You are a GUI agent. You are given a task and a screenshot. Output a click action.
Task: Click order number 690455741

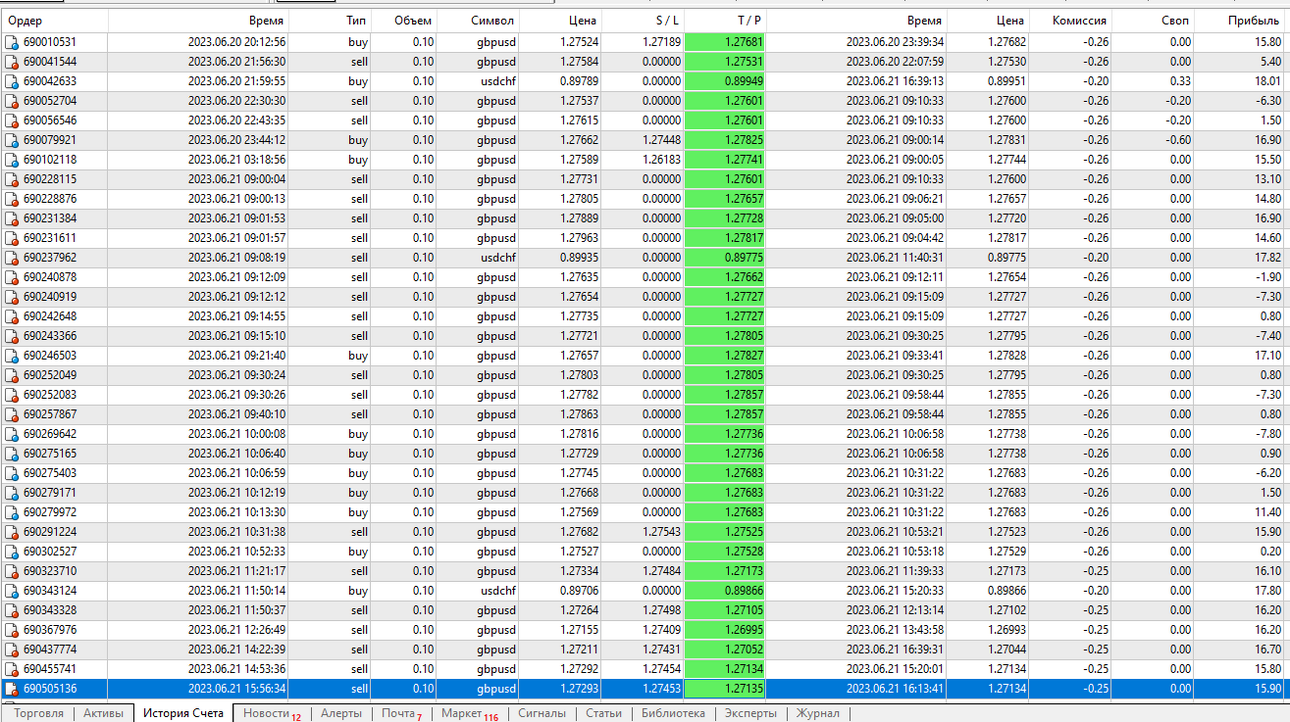click(x=50, y=669)
